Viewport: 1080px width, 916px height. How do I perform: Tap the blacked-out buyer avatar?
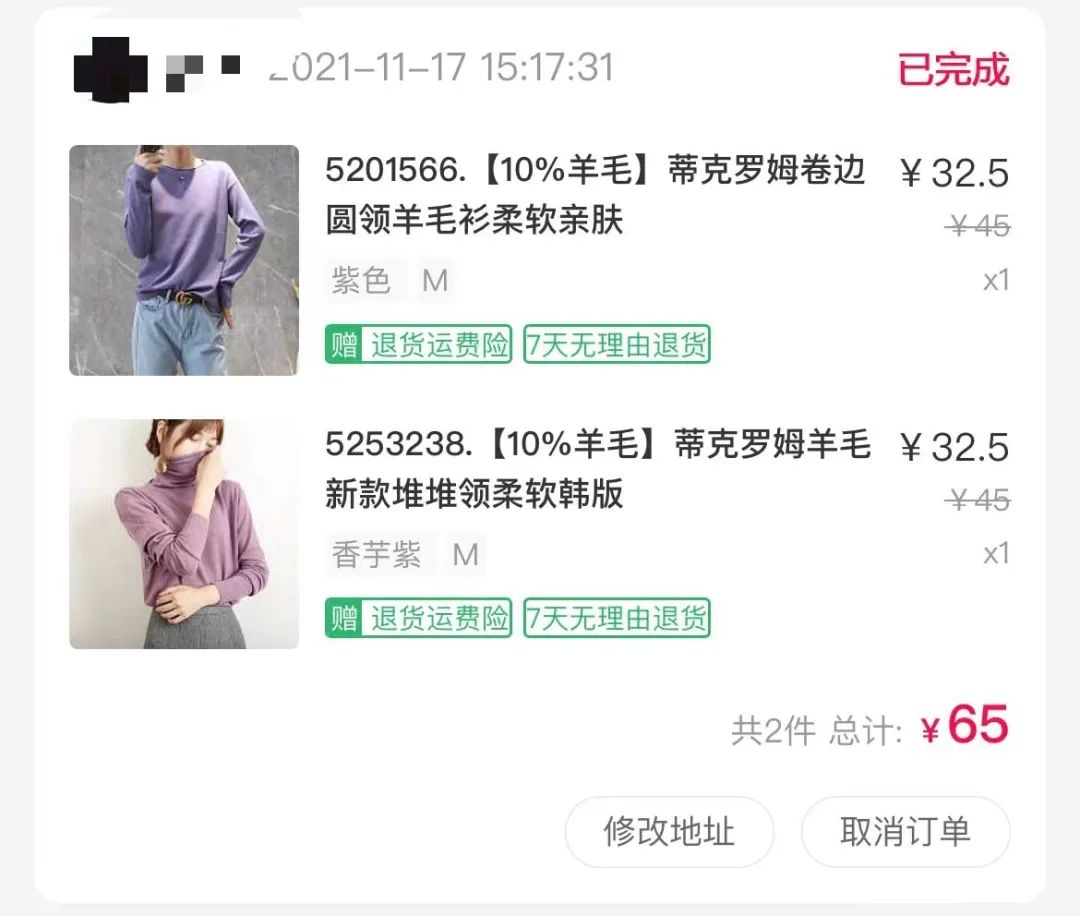110,69
